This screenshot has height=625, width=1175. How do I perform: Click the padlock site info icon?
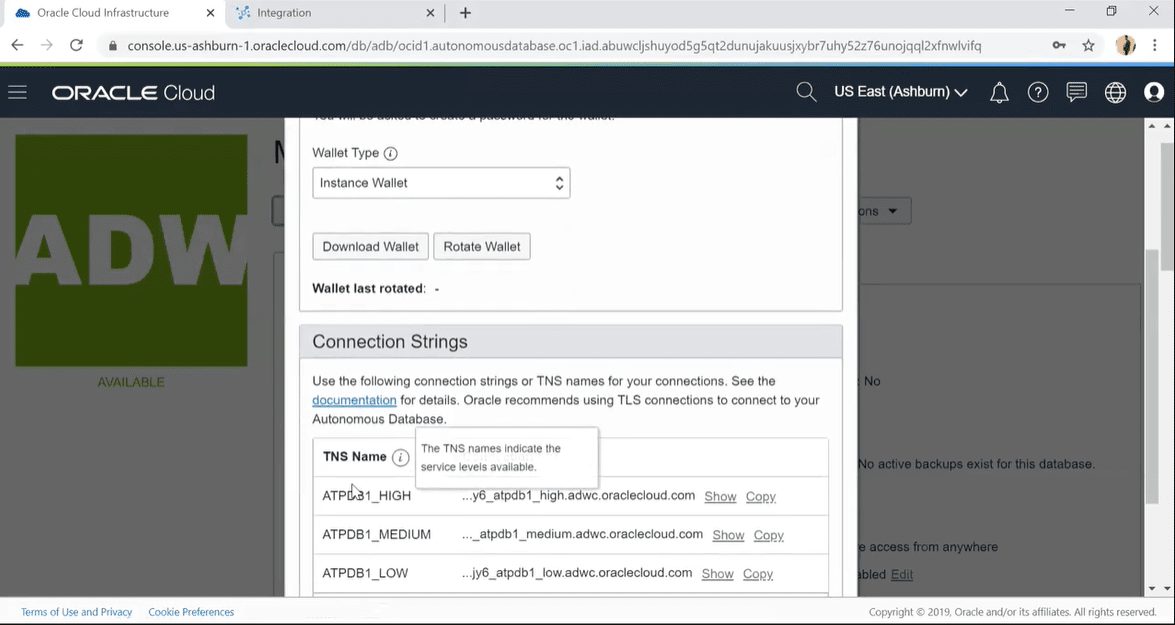click(x=113, y=46)
